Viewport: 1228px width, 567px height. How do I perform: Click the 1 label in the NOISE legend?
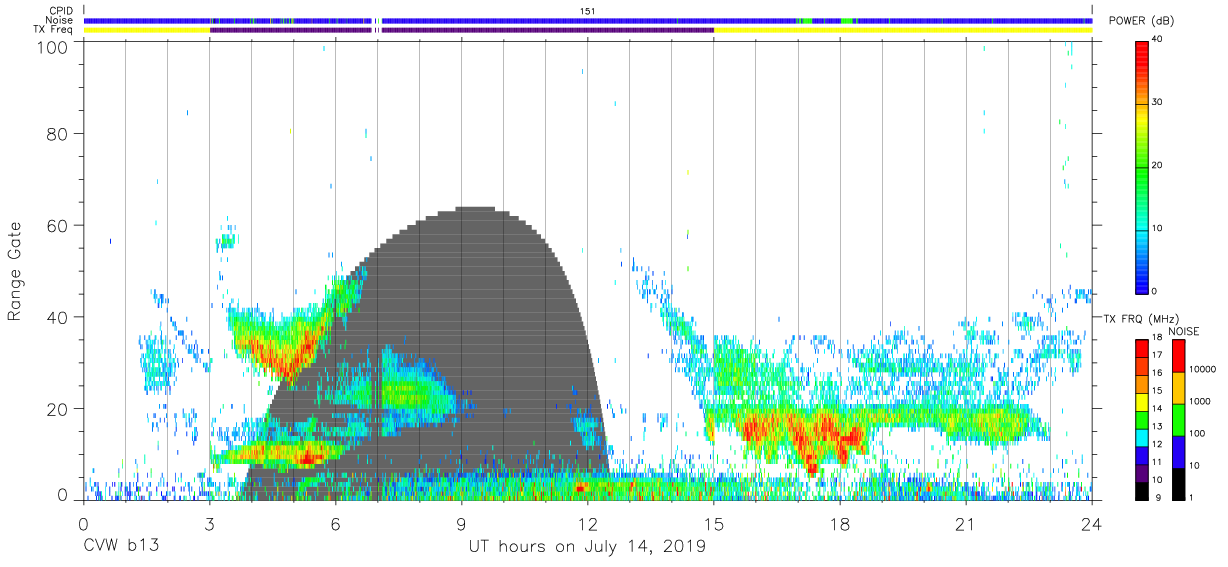click(x=1193, y=497)
